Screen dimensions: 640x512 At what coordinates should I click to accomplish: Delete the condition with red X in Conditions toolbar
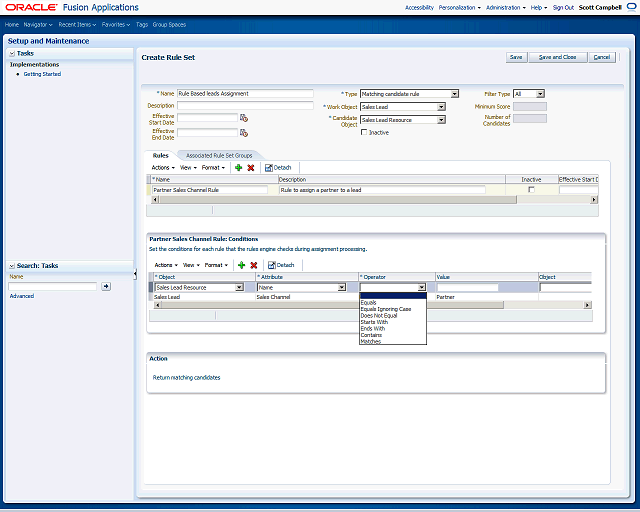pyautogui.click(x=253, y=265)
